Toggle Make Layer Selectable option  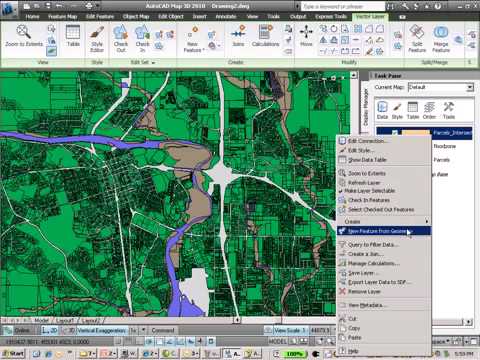click(369, 191)
